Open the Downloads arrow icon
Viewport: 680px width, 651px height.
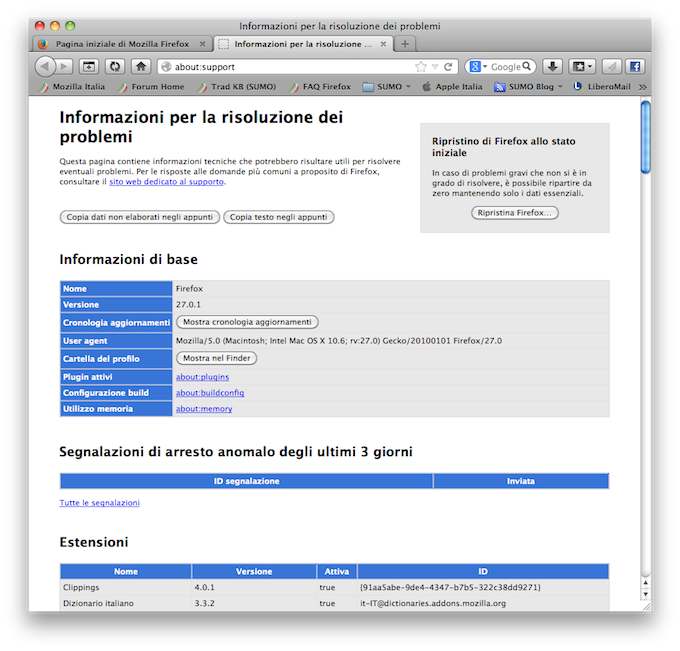click(552, 66)
